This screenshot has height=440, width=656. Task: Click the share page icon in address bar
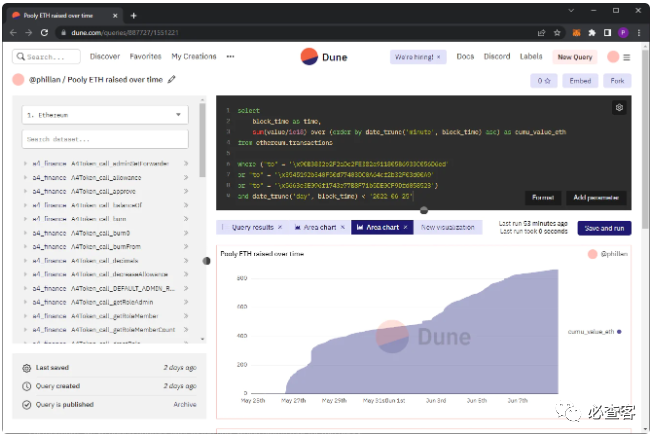pos(542,33)
